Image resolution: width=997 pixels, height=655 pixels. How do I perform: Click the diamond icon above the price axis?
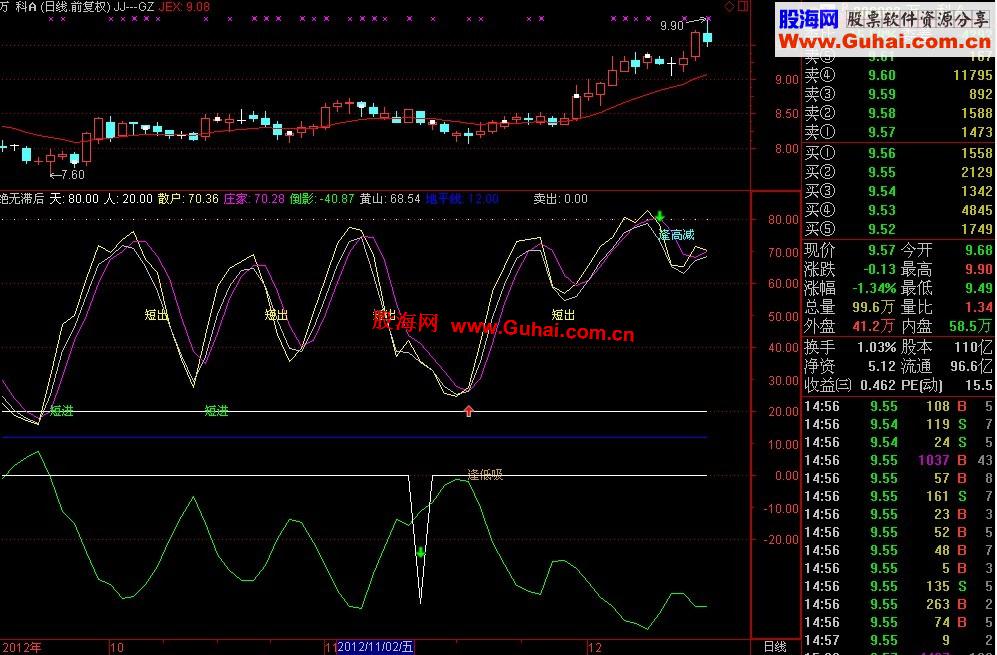pyautogui.click(x=729, y=7)
